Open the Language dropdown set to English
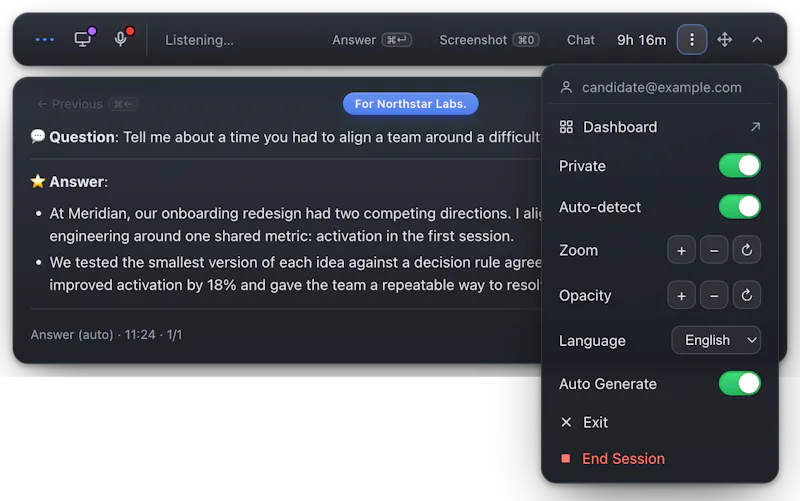Viewport: 800px width, 501px height. pyautogui.click(x=716, y=340)
